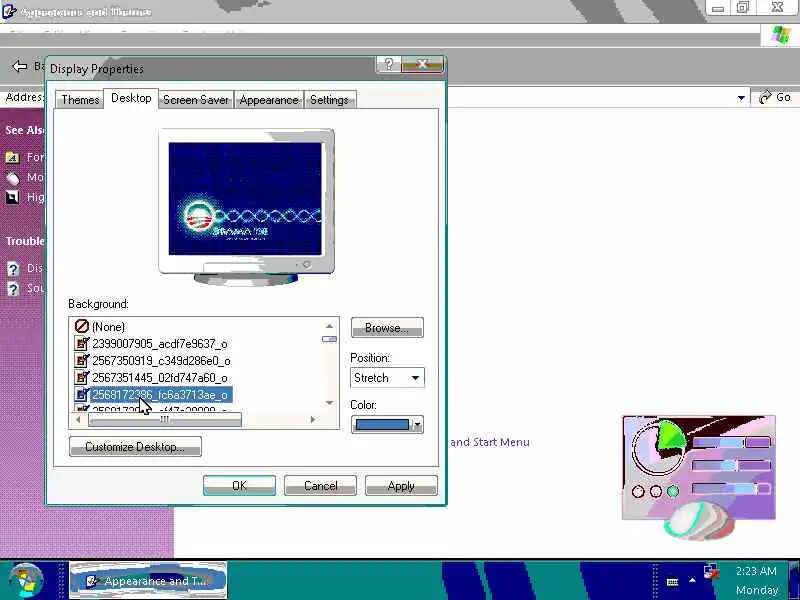Cancel the Display Properties dialog
The height and width of the screenshot is (600, 800).
(320, 486)
